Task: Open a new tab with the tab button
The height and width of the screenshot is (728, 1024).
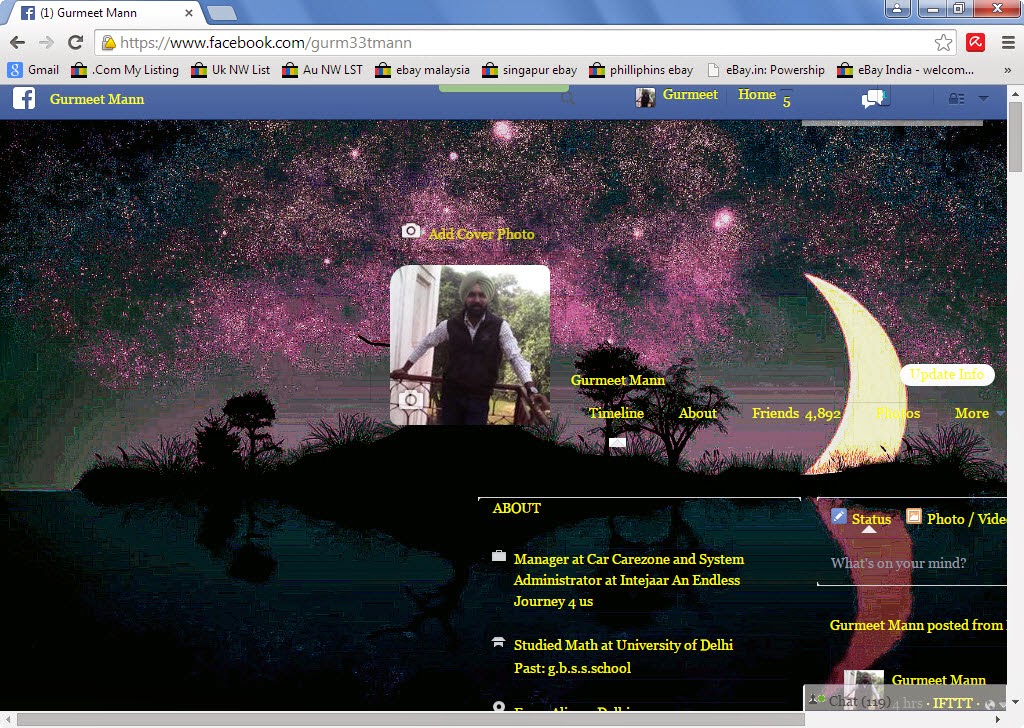Action: 221,12
